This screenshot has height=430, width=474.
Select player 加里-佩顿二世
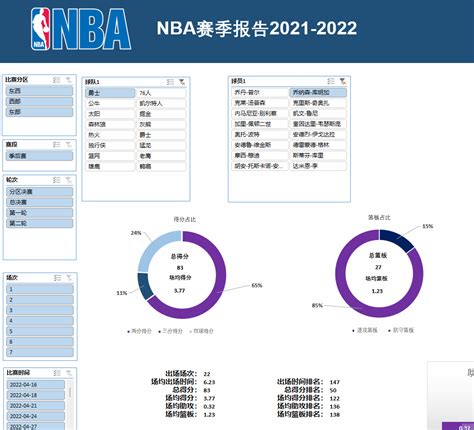260,124
